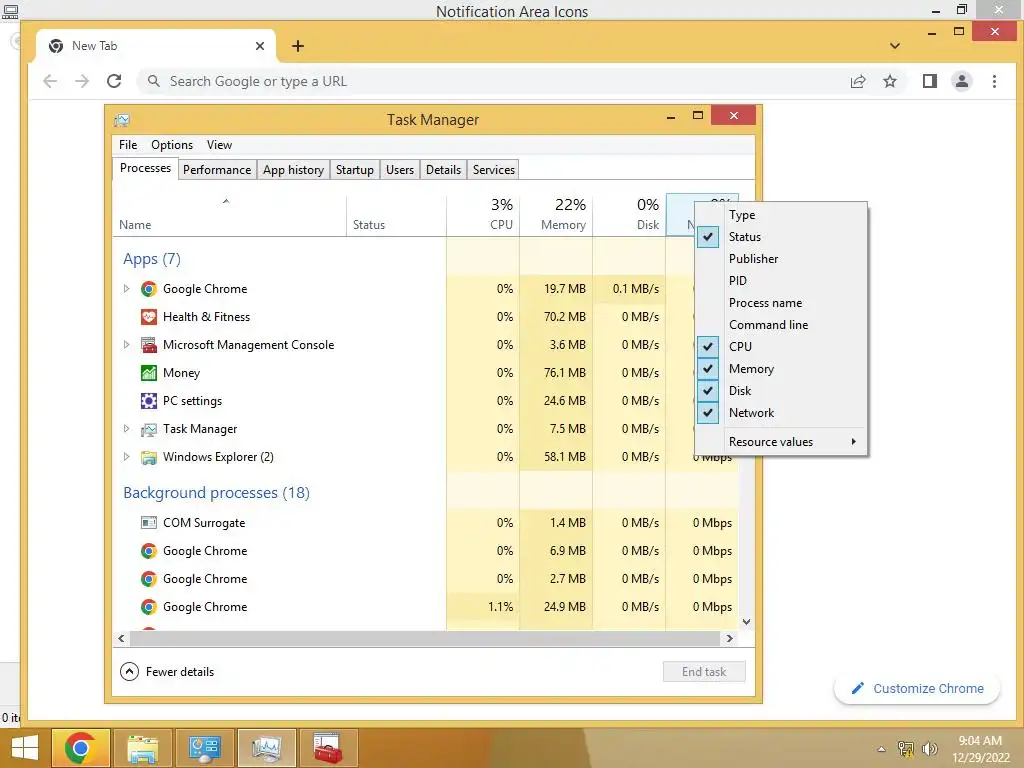Click Chrome icon in the 24.9 MB row
Screen dimensions: 1024x768
(149, 607)
